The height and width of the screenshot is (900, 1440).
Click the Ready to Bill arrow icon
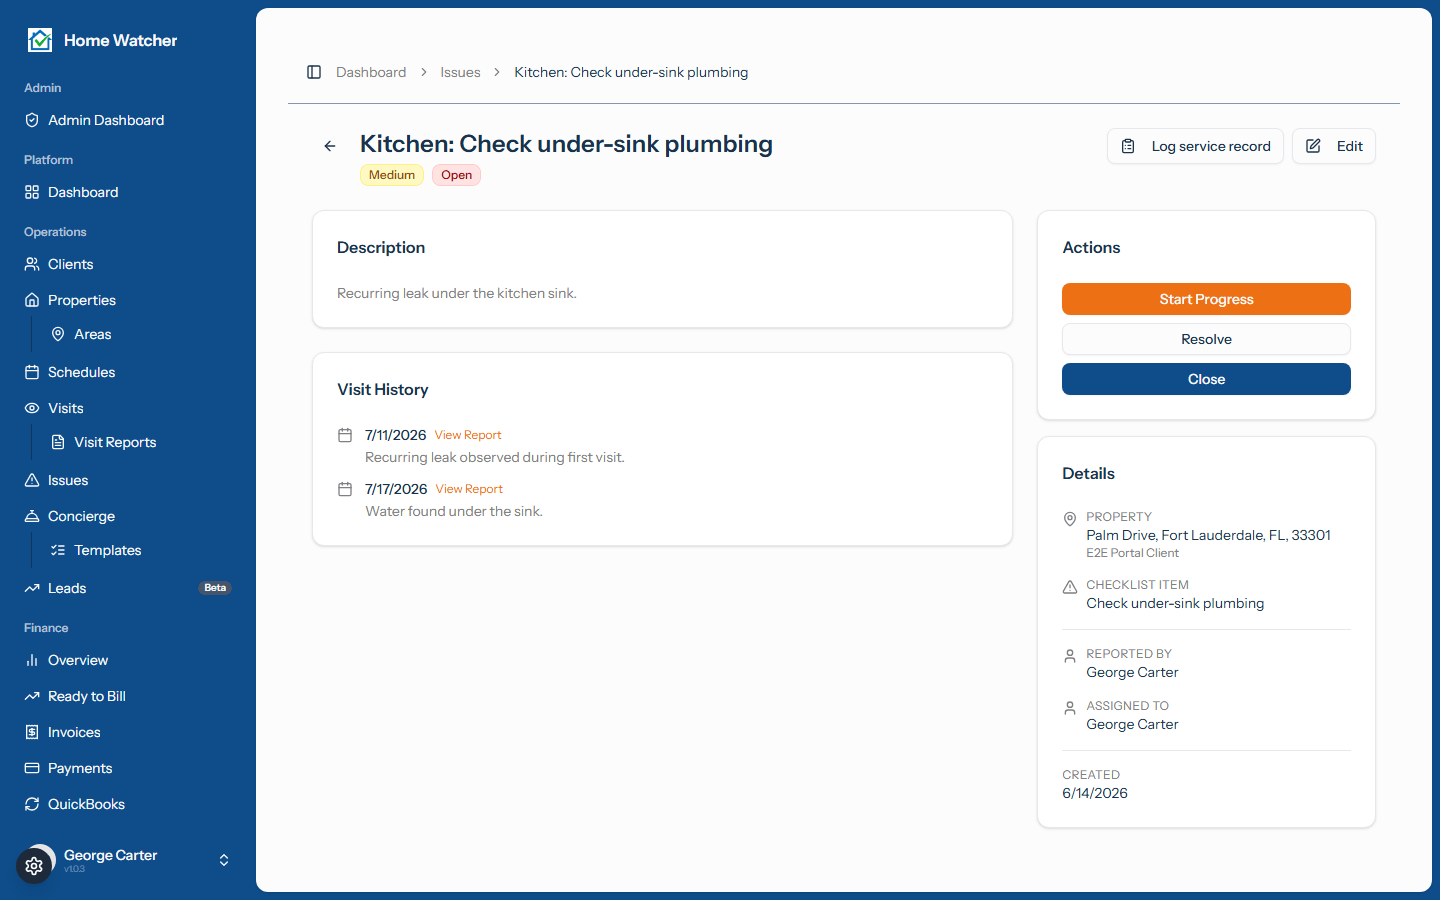click(32, 696)
